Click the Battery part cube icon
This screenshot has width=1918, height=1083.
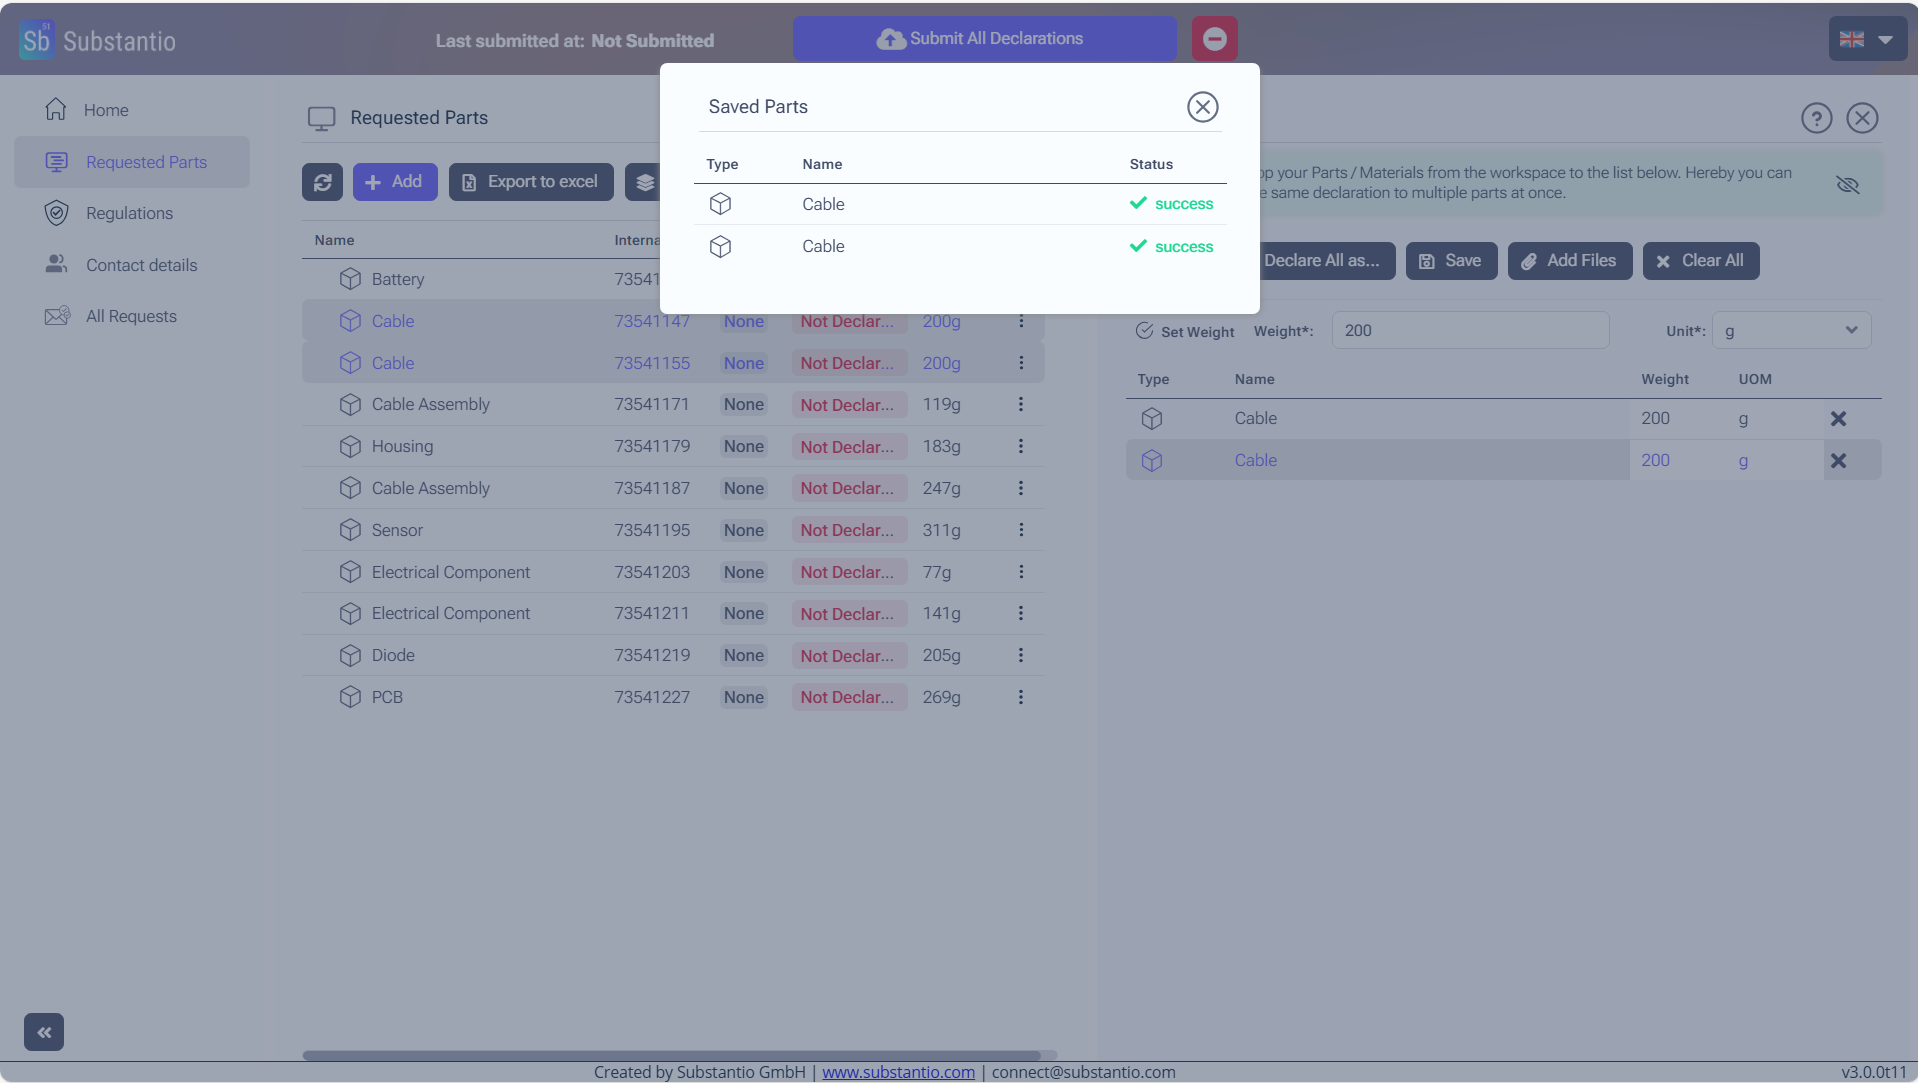pos(350,279)
